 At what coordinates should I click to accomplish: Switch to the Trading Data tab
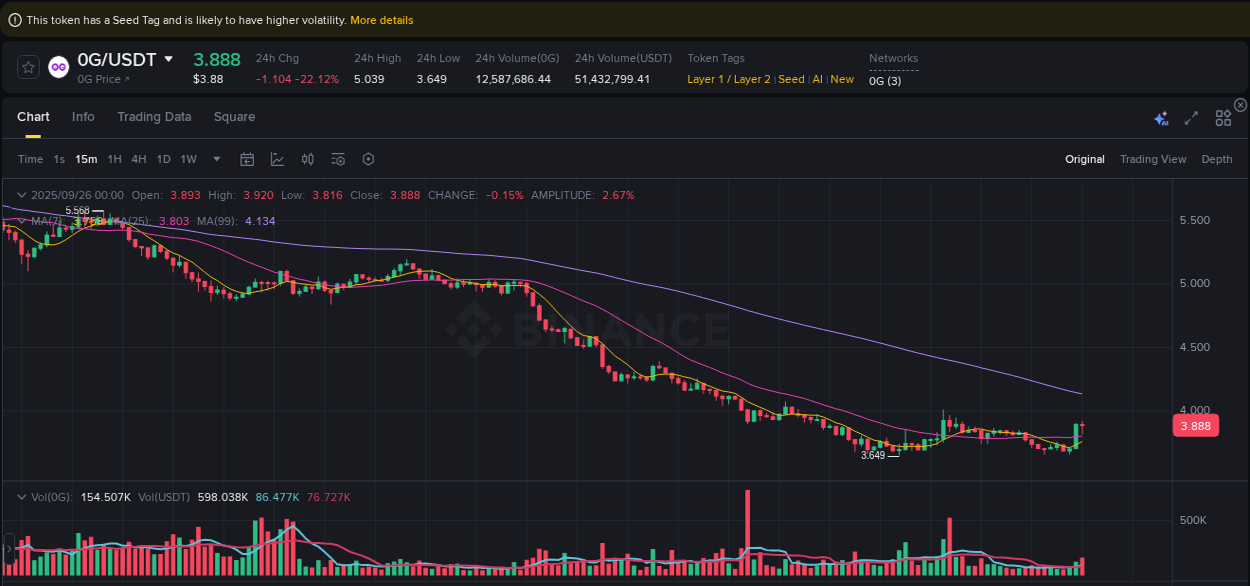click(x=154, y=117)
